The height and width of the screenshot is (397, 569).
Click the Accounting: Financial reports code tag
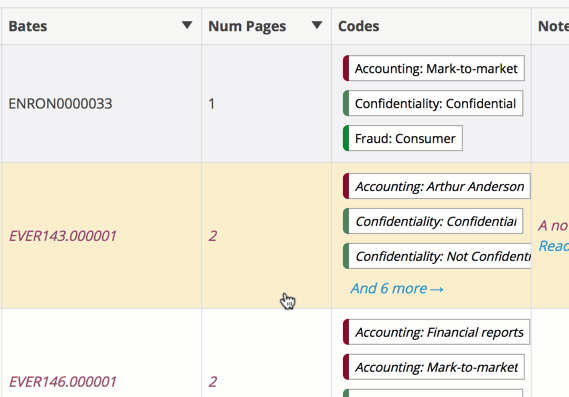tap(436, 332)
